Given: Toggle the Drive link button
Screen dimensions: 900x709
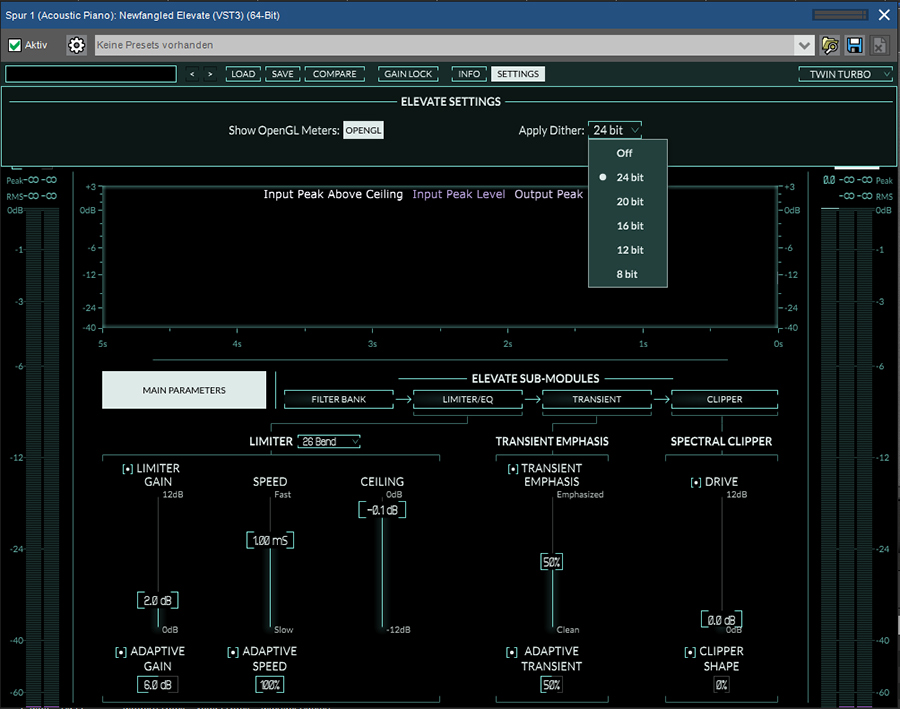Looking at the screenshot, I should (x=696, y=482).
